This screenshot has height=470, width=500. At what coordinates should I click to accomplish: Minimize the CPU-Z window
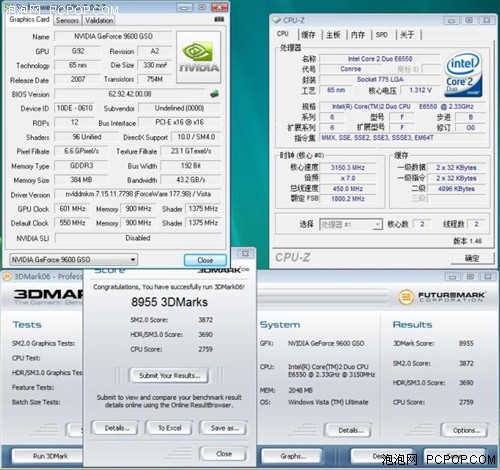[x=451, y=21]
